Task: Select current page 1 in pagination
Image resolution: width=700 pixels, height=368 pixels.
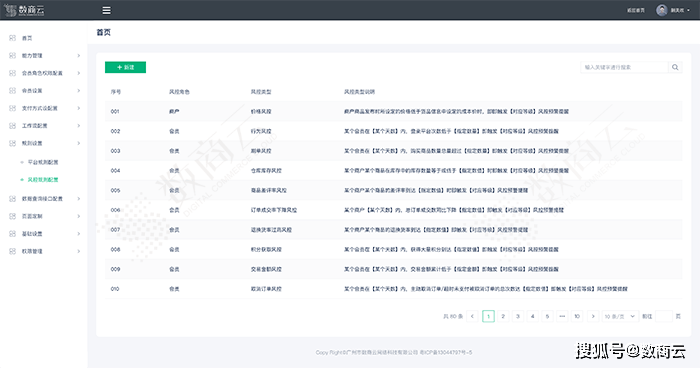Action: (488, 316)
